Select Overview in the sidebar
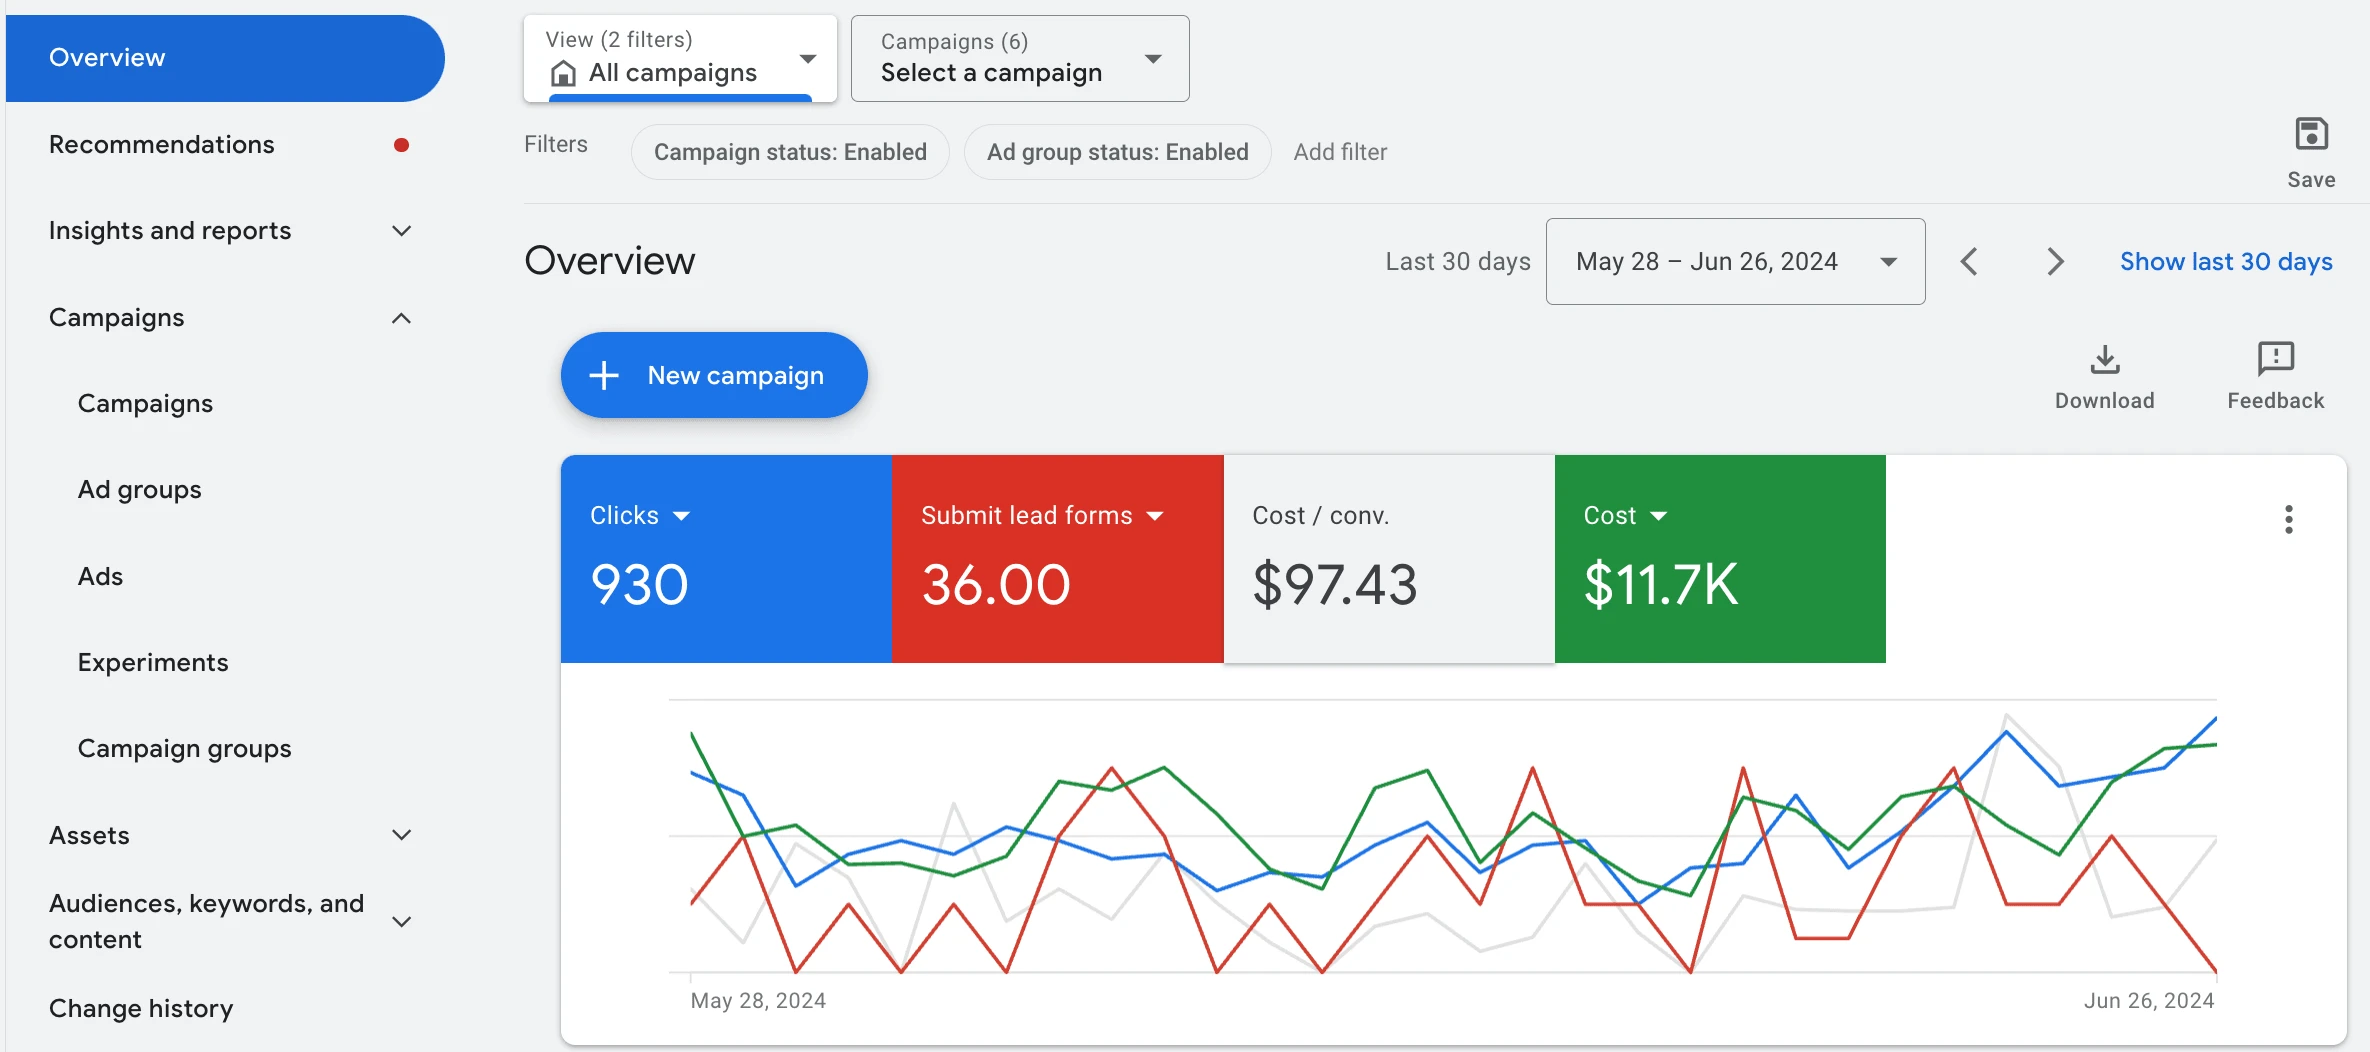 click(x=225, y=58)
